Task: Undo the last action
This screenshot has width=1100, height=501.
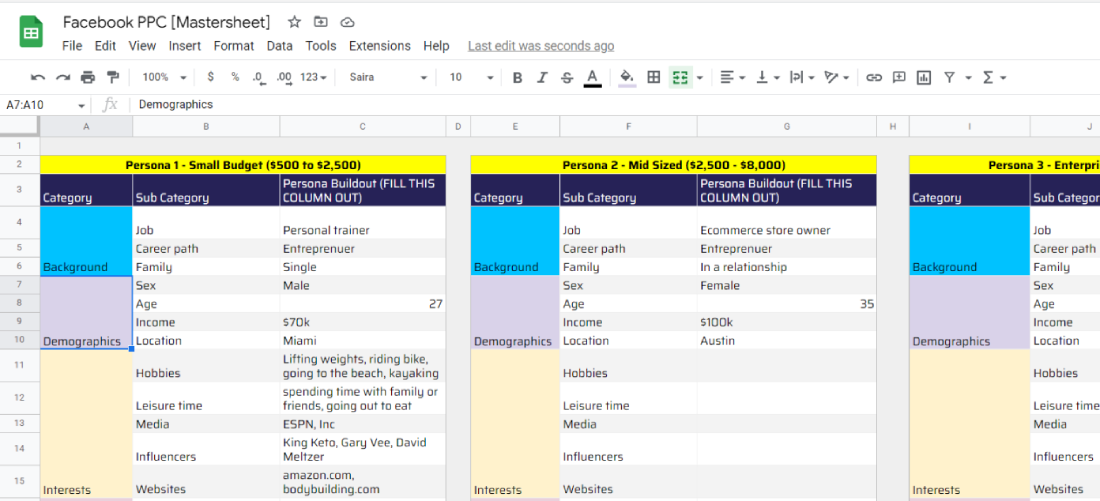Action: pyautogui.click(x=38, y=77)
